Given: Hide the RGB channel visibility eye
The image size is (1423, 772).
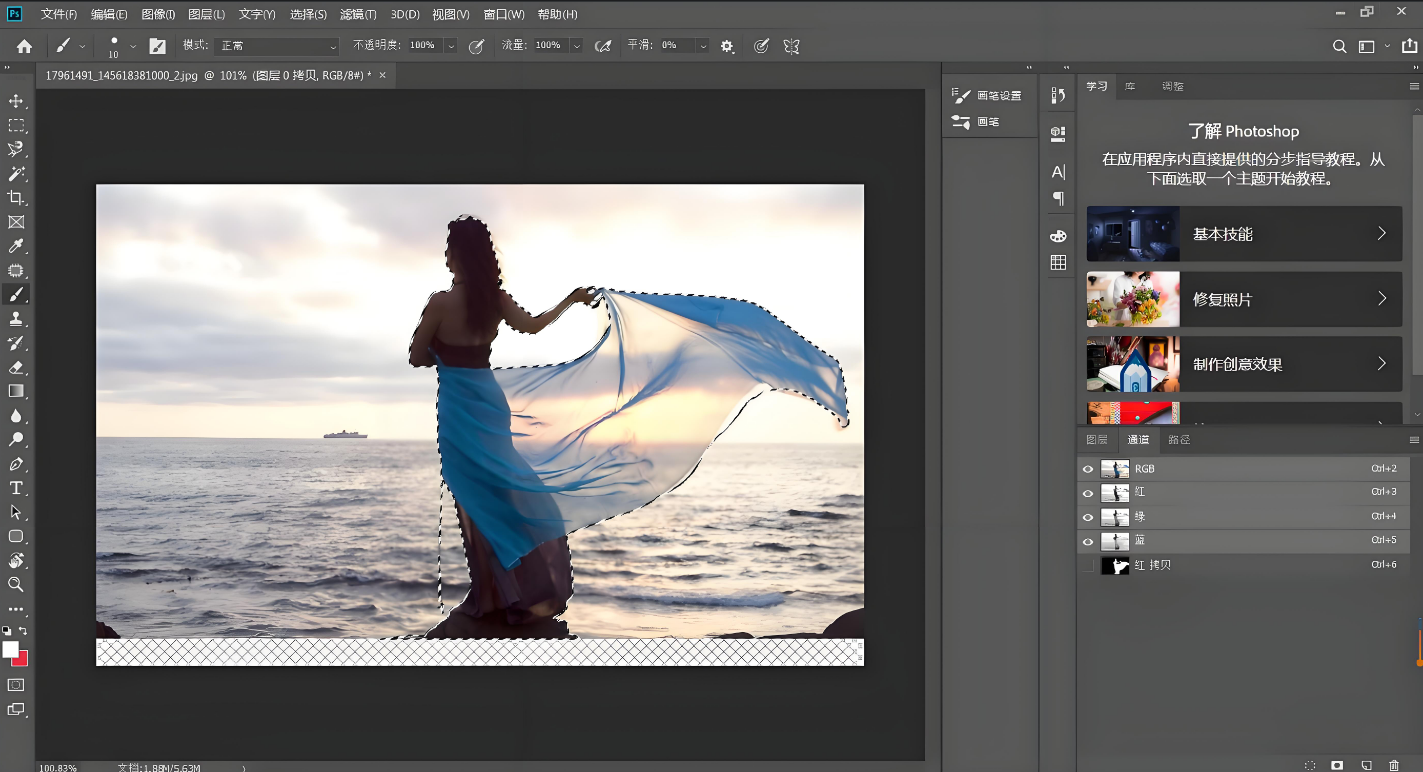Looking at the screenshot, I should [1088, 469].
